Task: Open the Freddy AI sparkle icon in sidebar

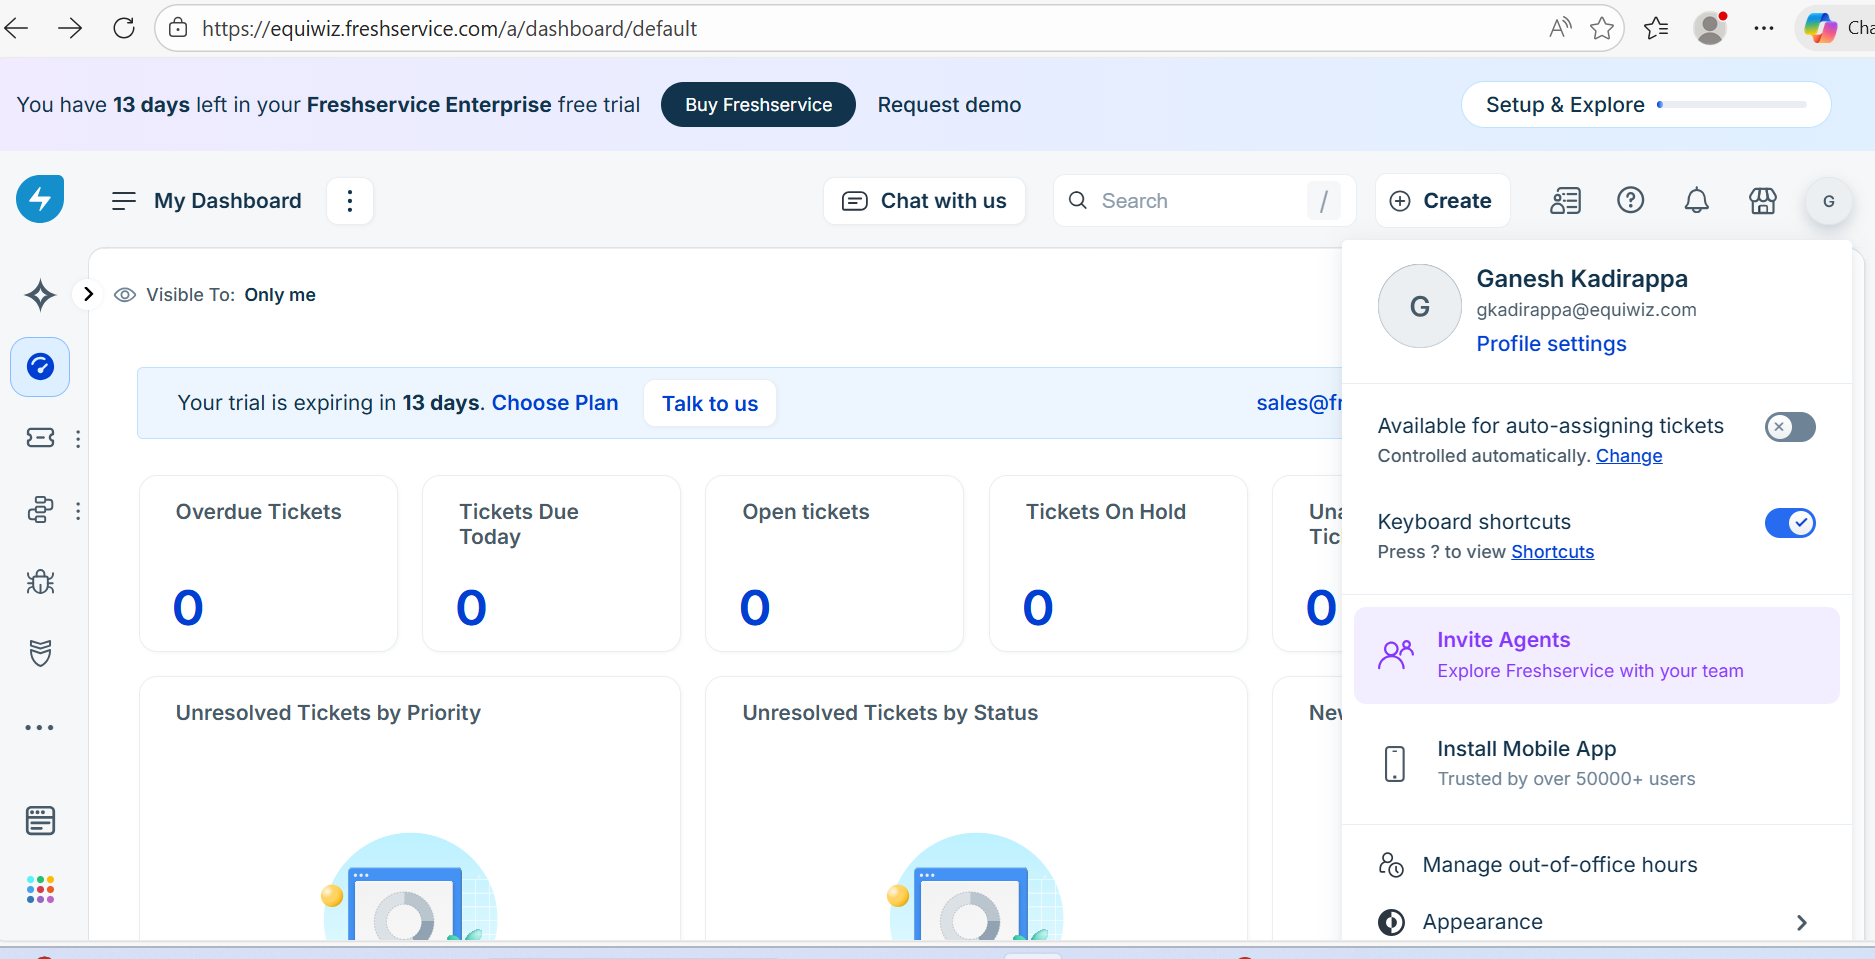Action: pos(40,295)
